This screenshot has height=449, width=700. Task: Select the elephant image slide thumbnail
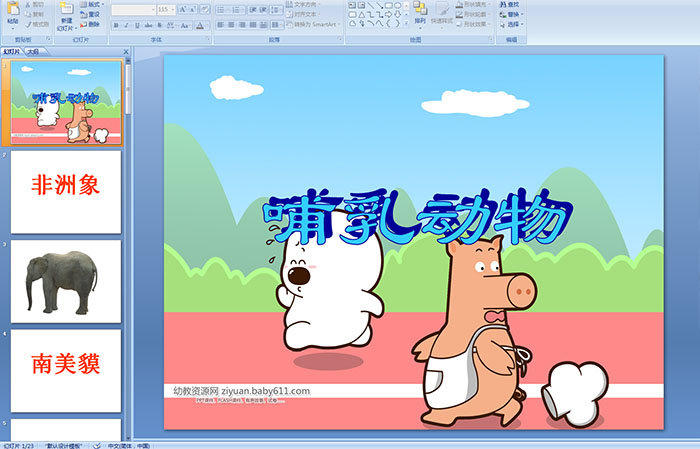pos(65,281)
